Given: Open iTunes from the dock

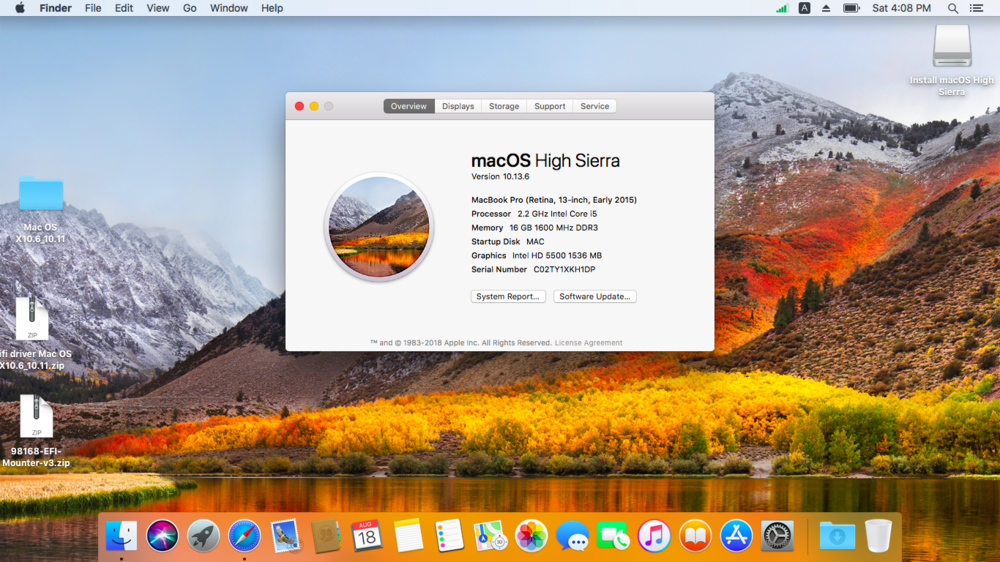Looking at the screenshot, I should [x=654, y=536].
